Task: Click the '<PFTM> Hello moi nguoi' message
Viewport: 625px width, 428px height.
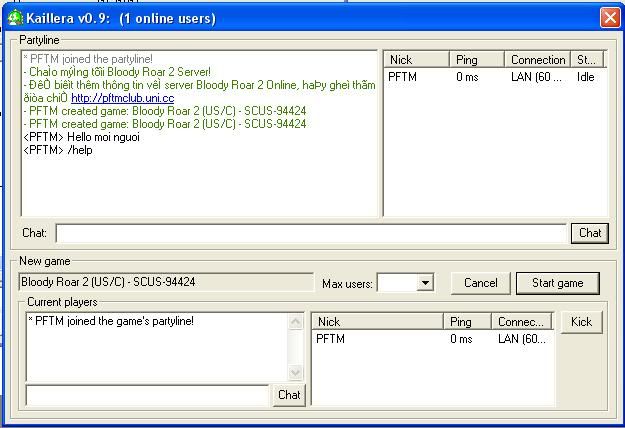Action: pyautogui.click(x=82, y=137)
